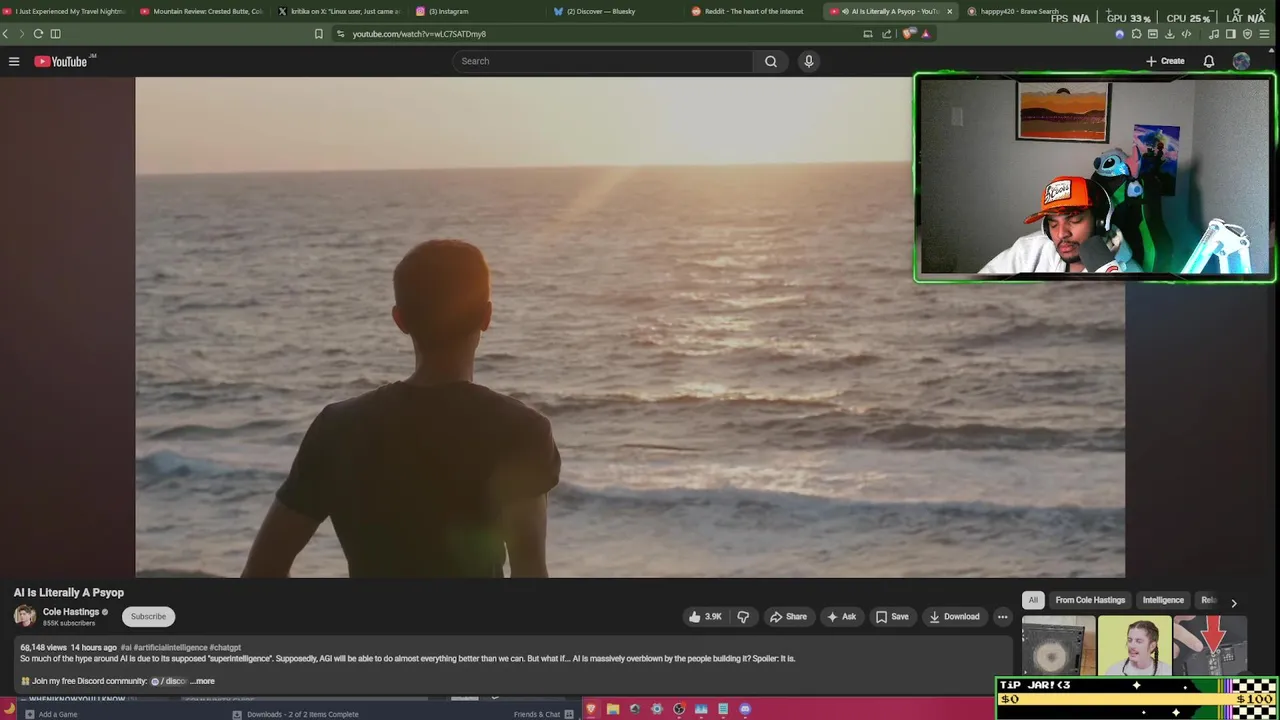
Task: Click the Create button
Action: point(1165,61)
